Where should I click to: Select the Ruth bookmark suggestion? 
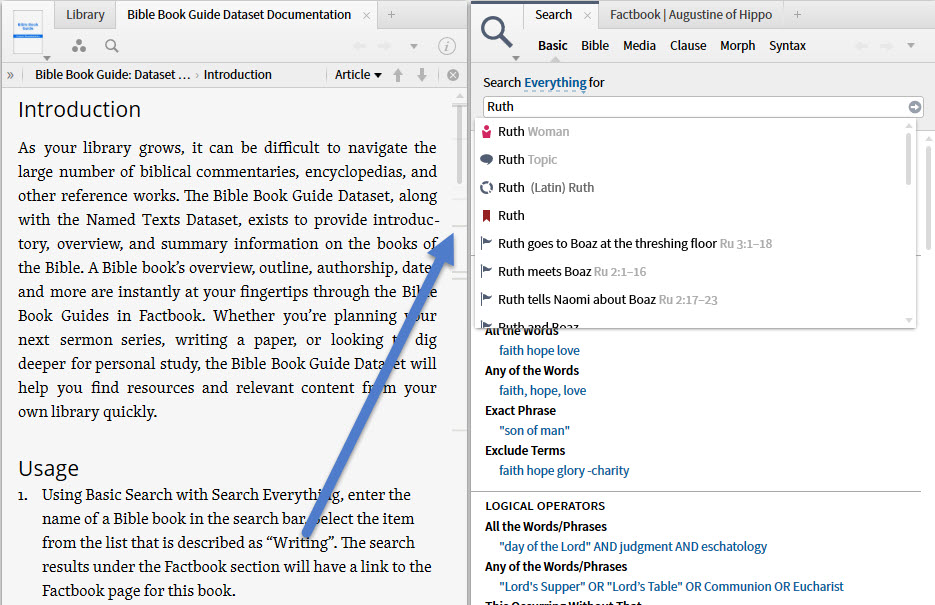692,216
